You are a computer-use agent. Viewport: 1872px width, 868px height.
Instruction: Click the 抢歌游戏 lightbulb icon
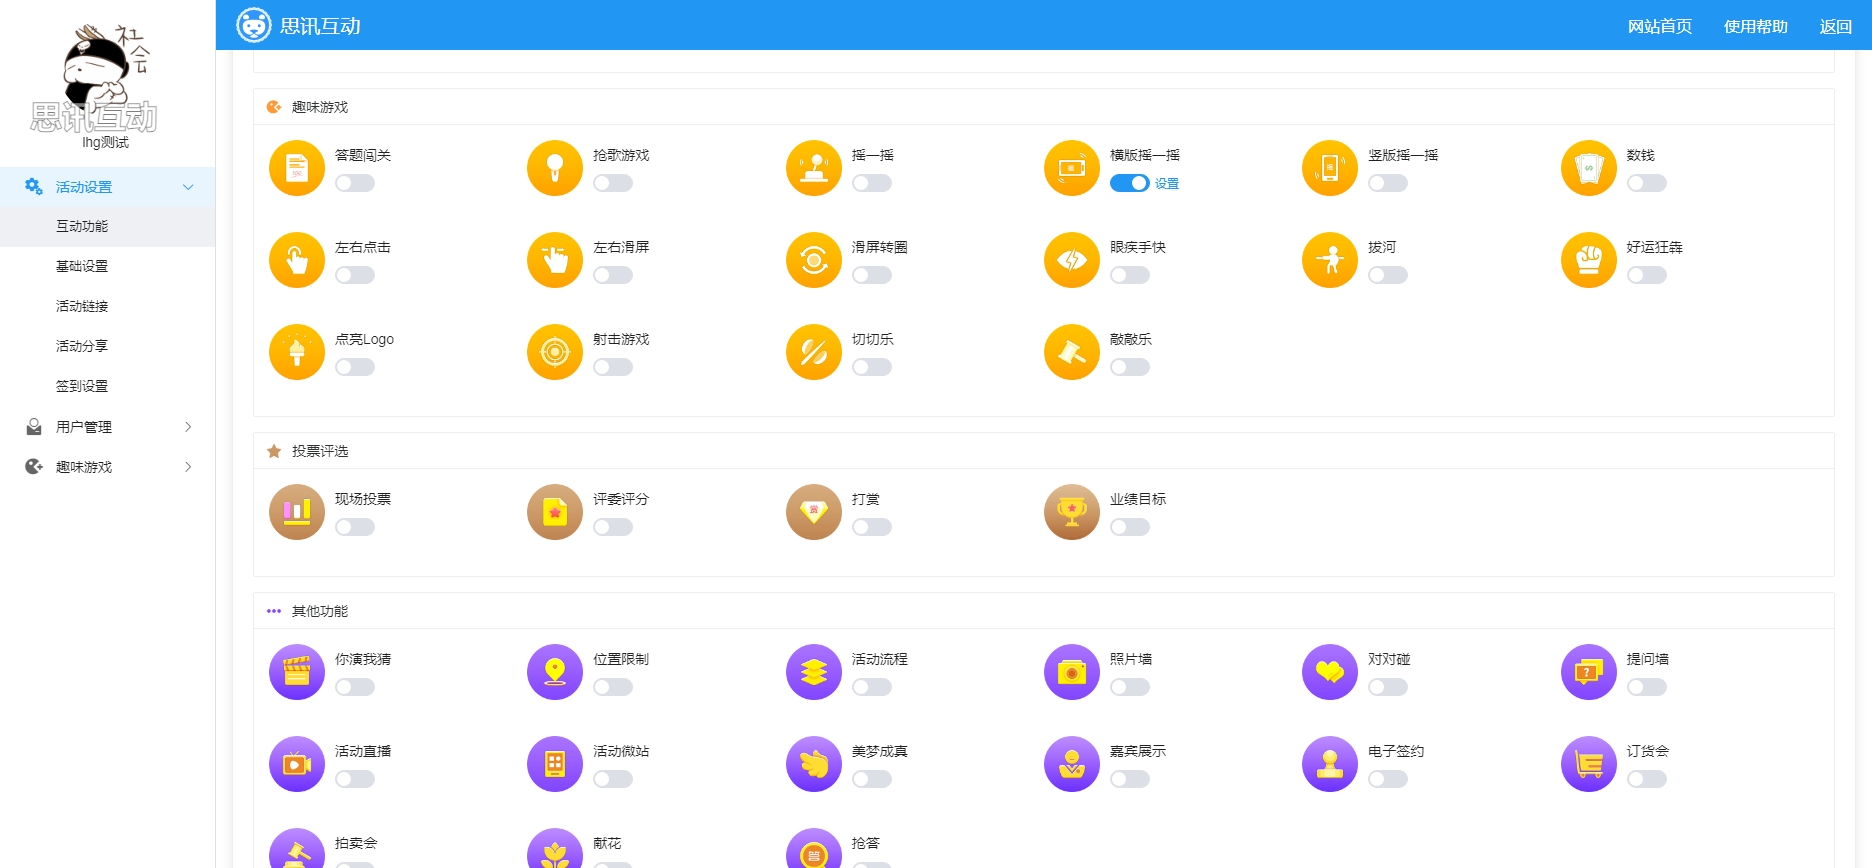tap(554, 168)
